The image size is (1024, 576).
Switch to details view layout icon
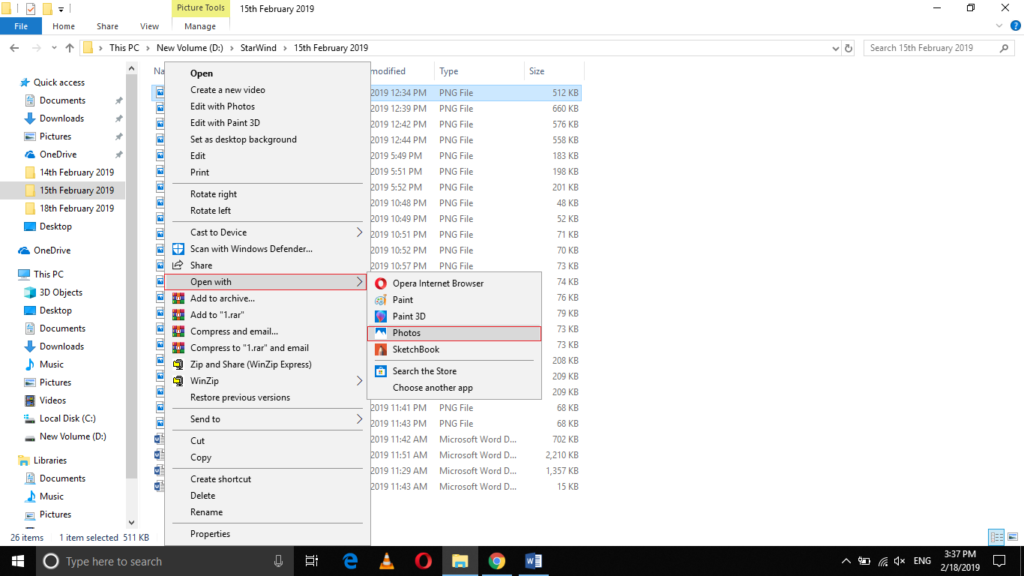click(996, 537)
